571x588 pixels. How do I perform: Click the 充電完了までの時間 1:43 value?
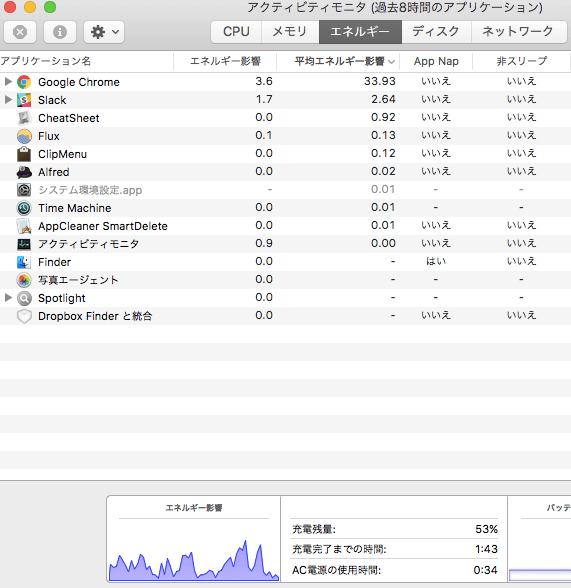pyautogui.click(x=486, y=549)
